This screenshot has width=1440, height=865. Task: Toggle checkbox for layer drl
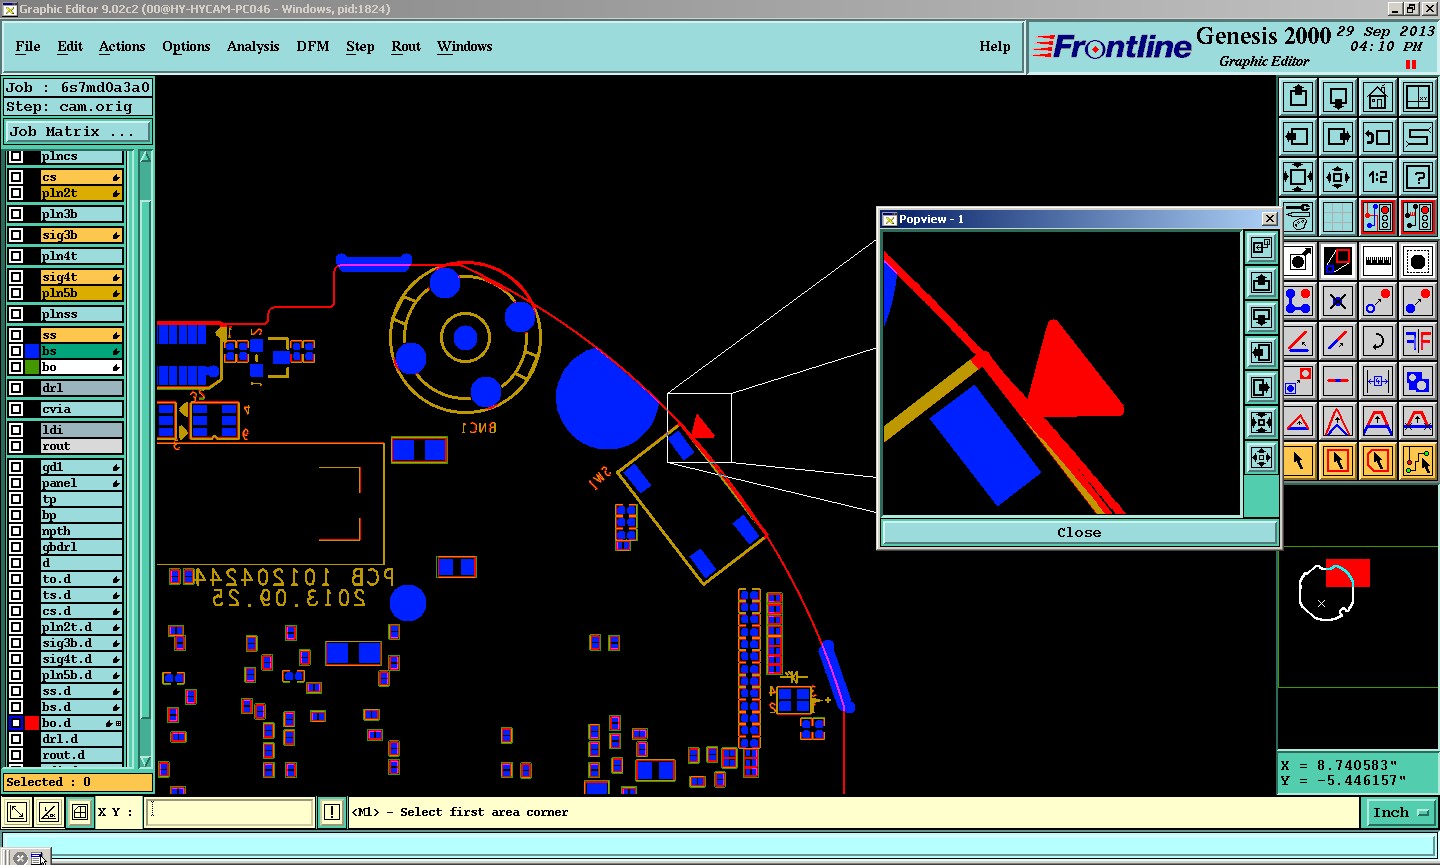[x=16, y=388]
